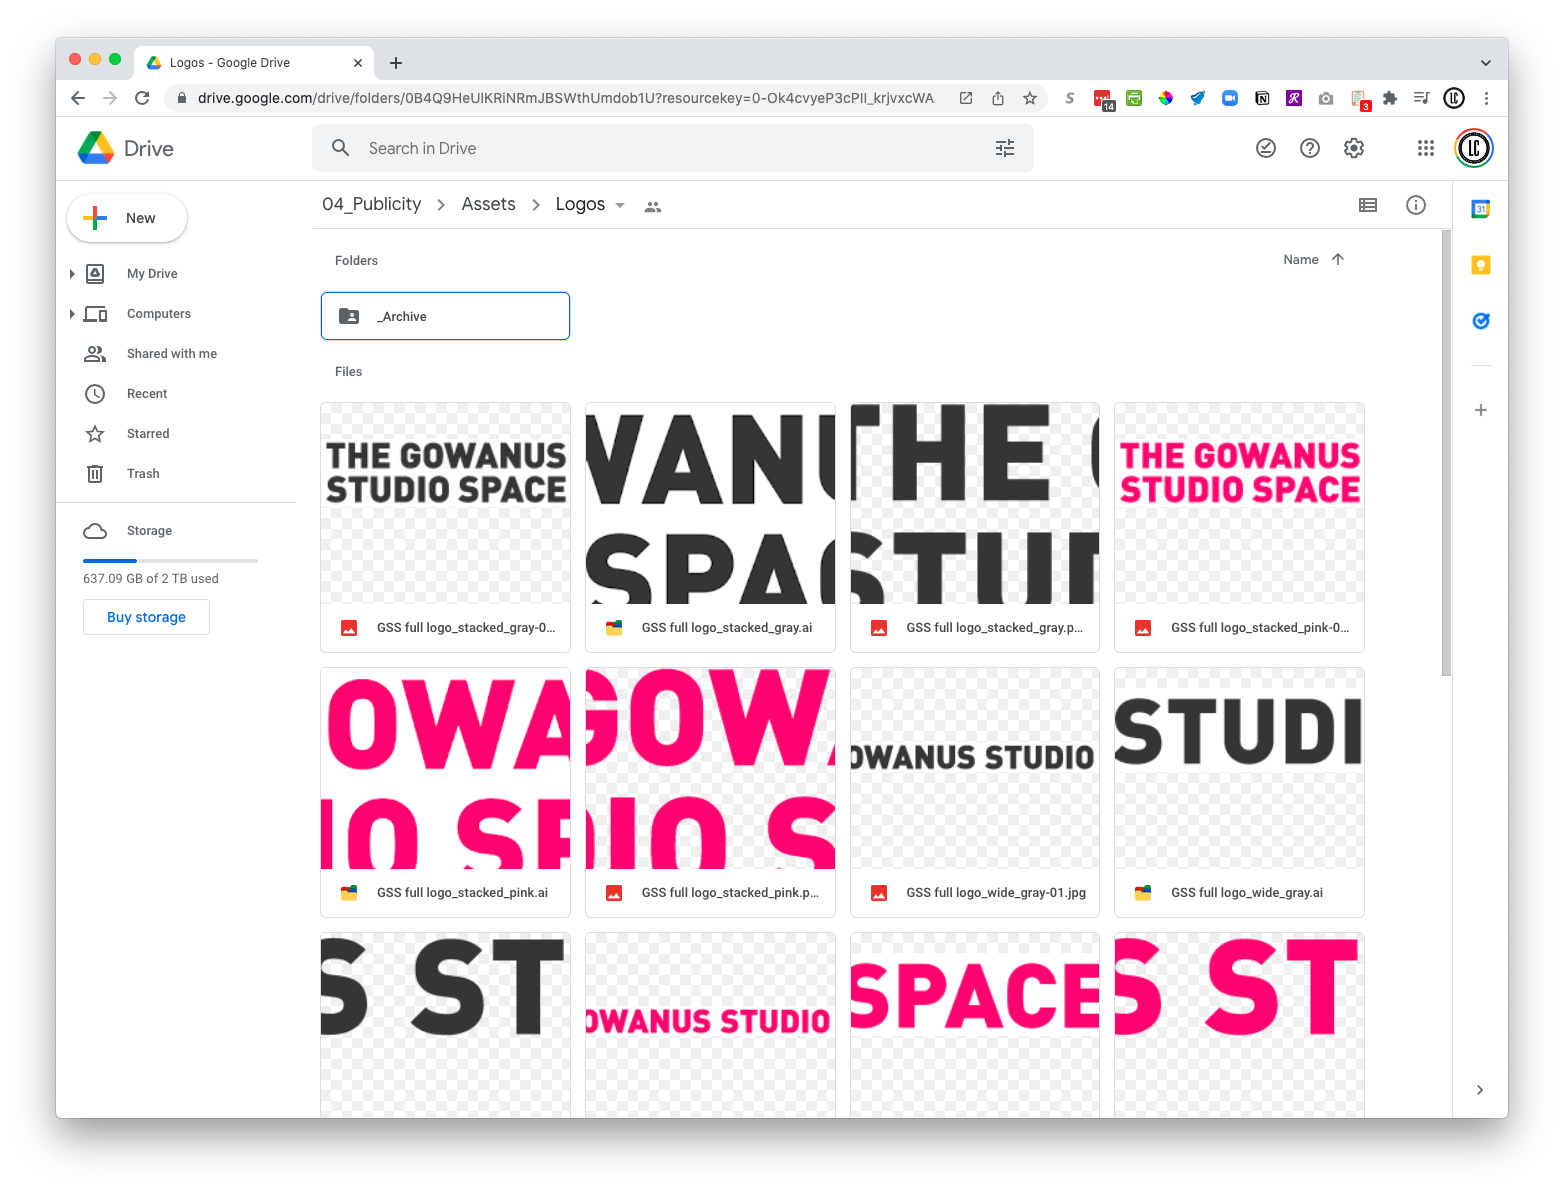Image resolution: width=1564 pixels, height=1192 pixels.
Task: Select GSS full logo_wide_gray.ai file
Action: 1239,792
